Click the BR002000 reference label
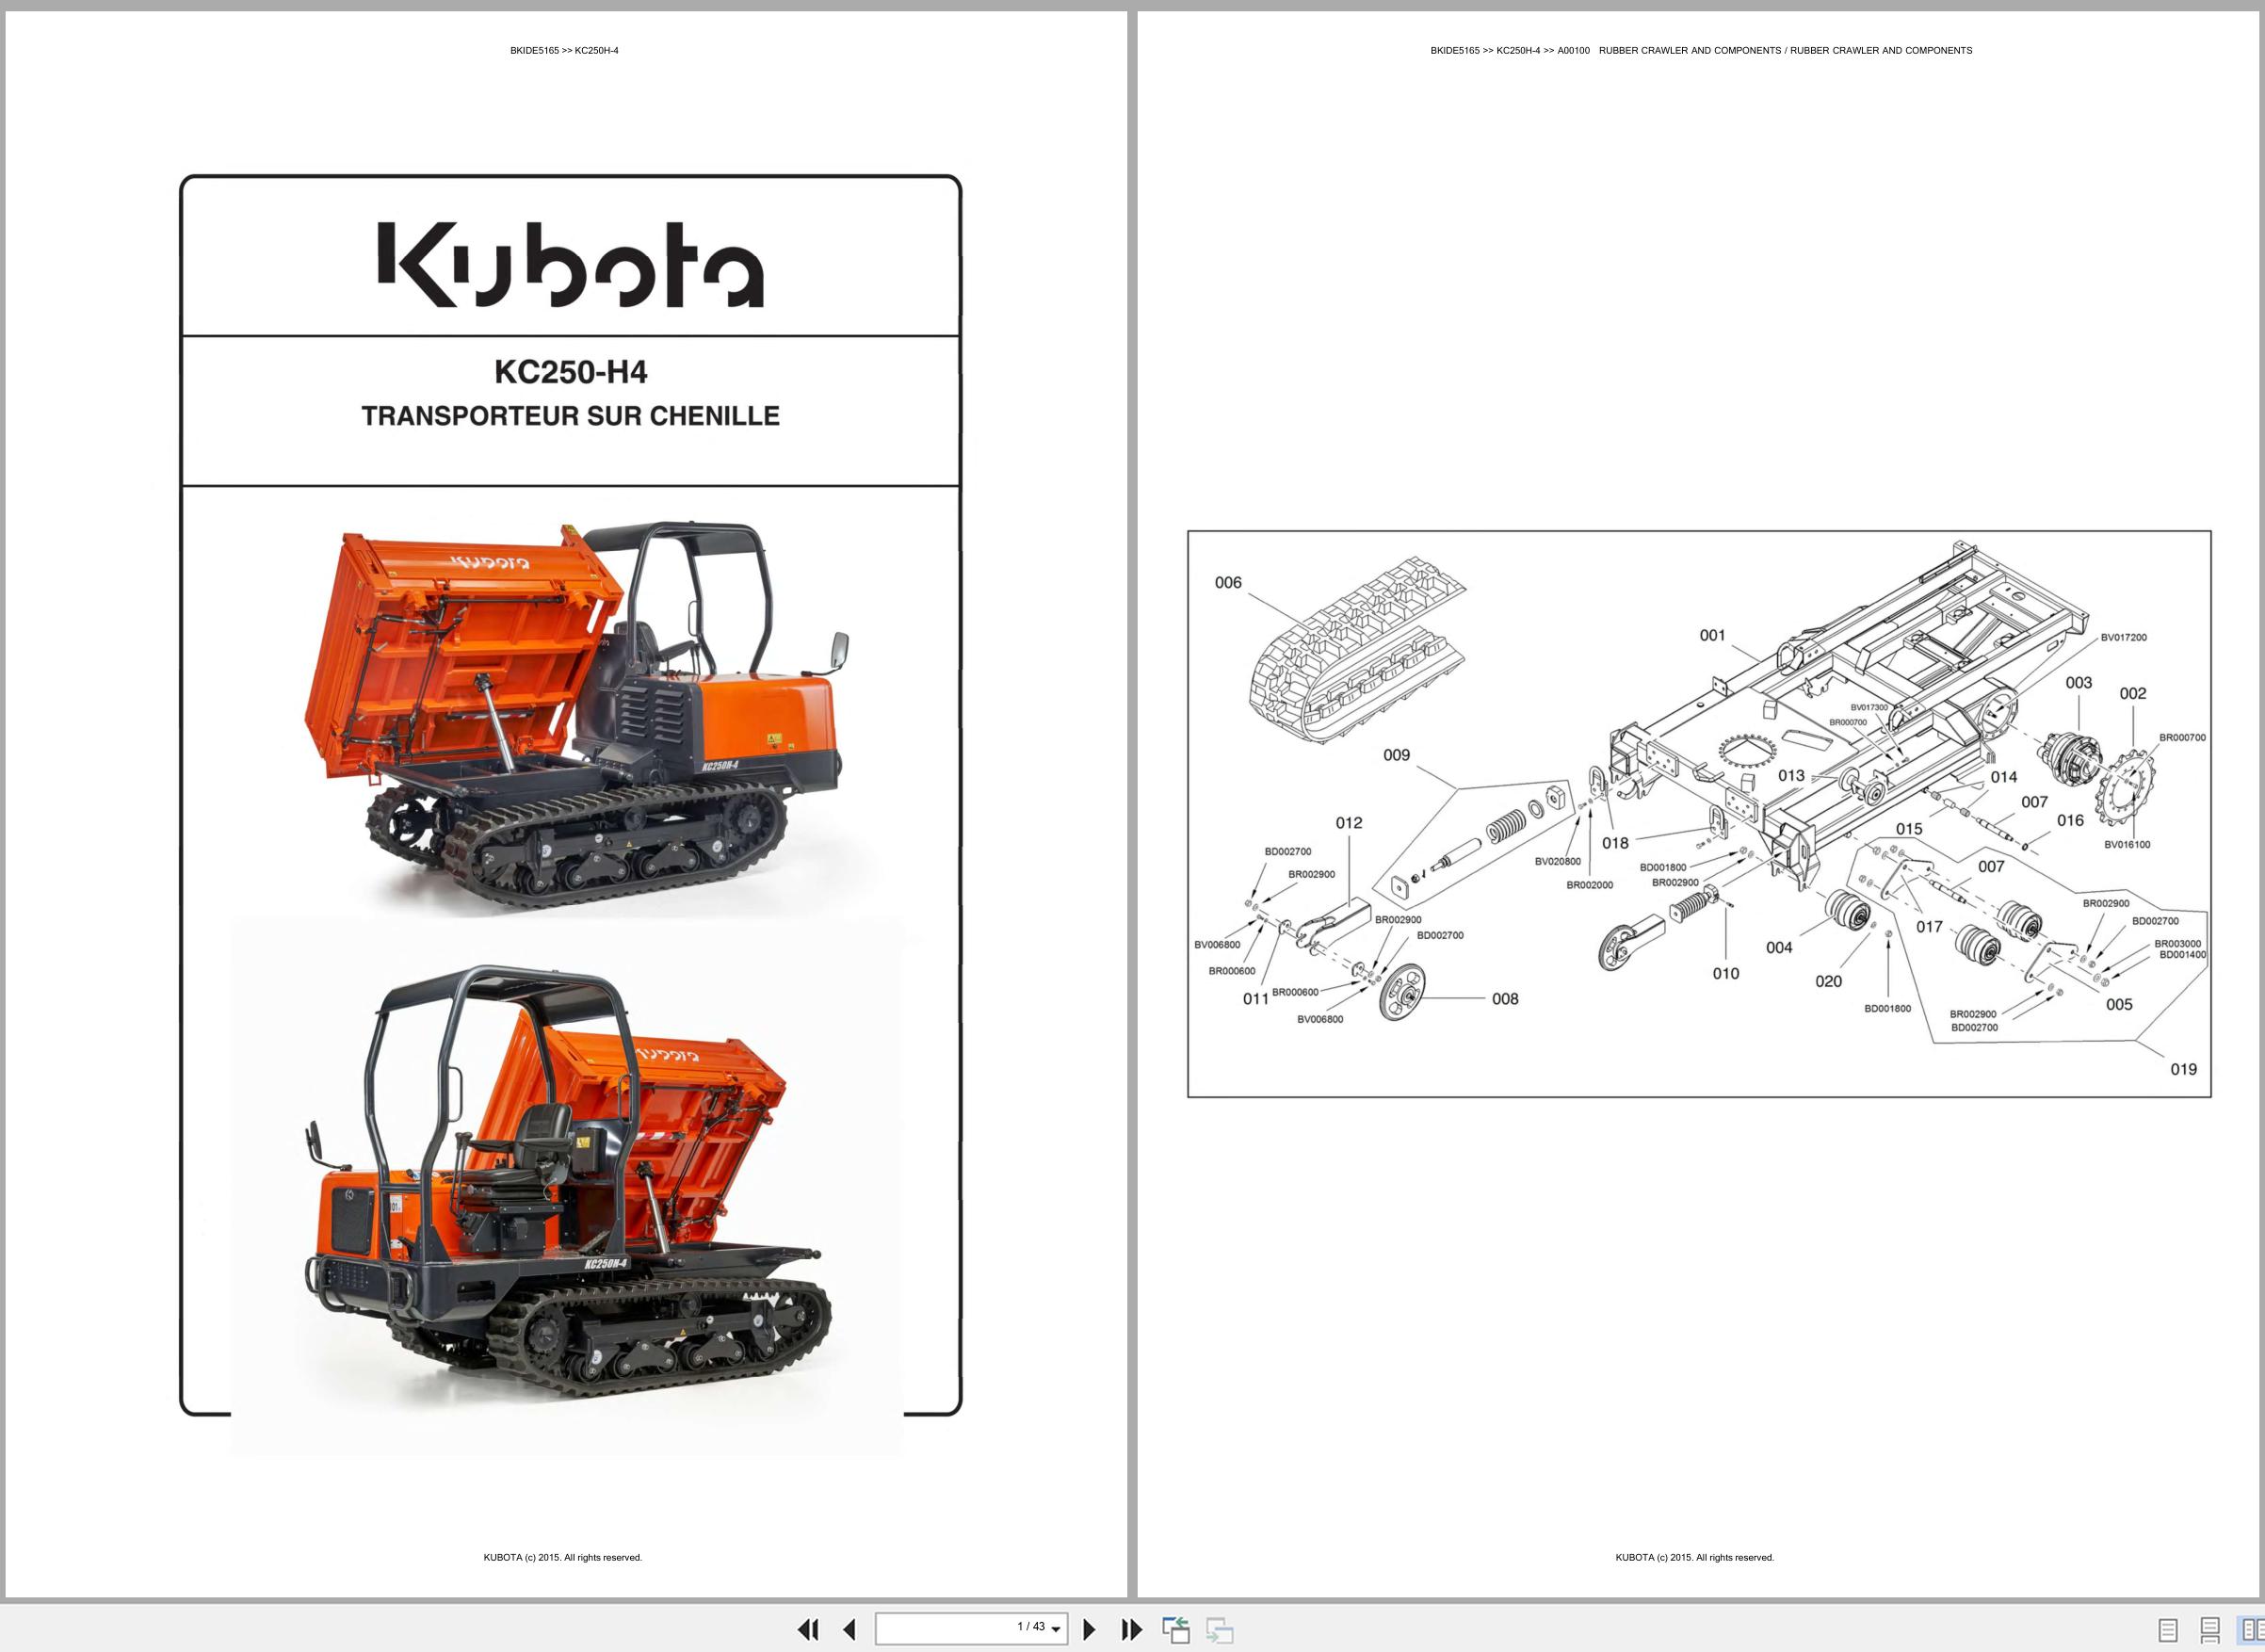Screen dimensions: 2265x1652 (x=1590, y=885)
